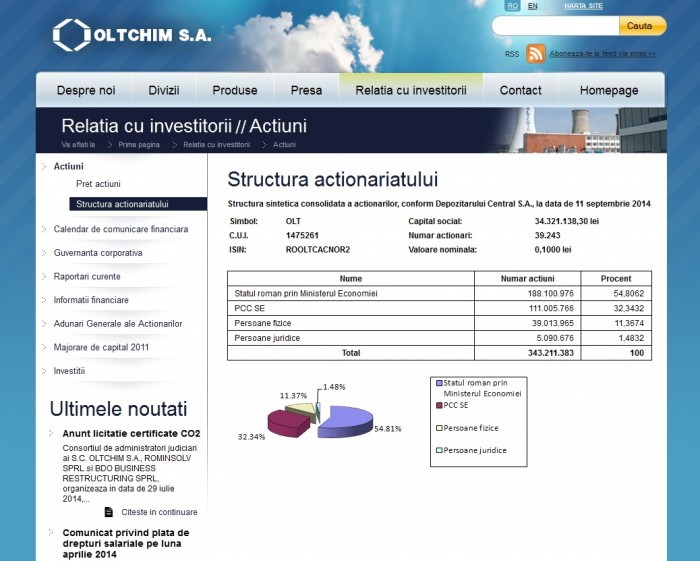This screenshot has height=561, width=700.
Task: Click the Persoane juridice table cell
Action: [x=351, y=338]
